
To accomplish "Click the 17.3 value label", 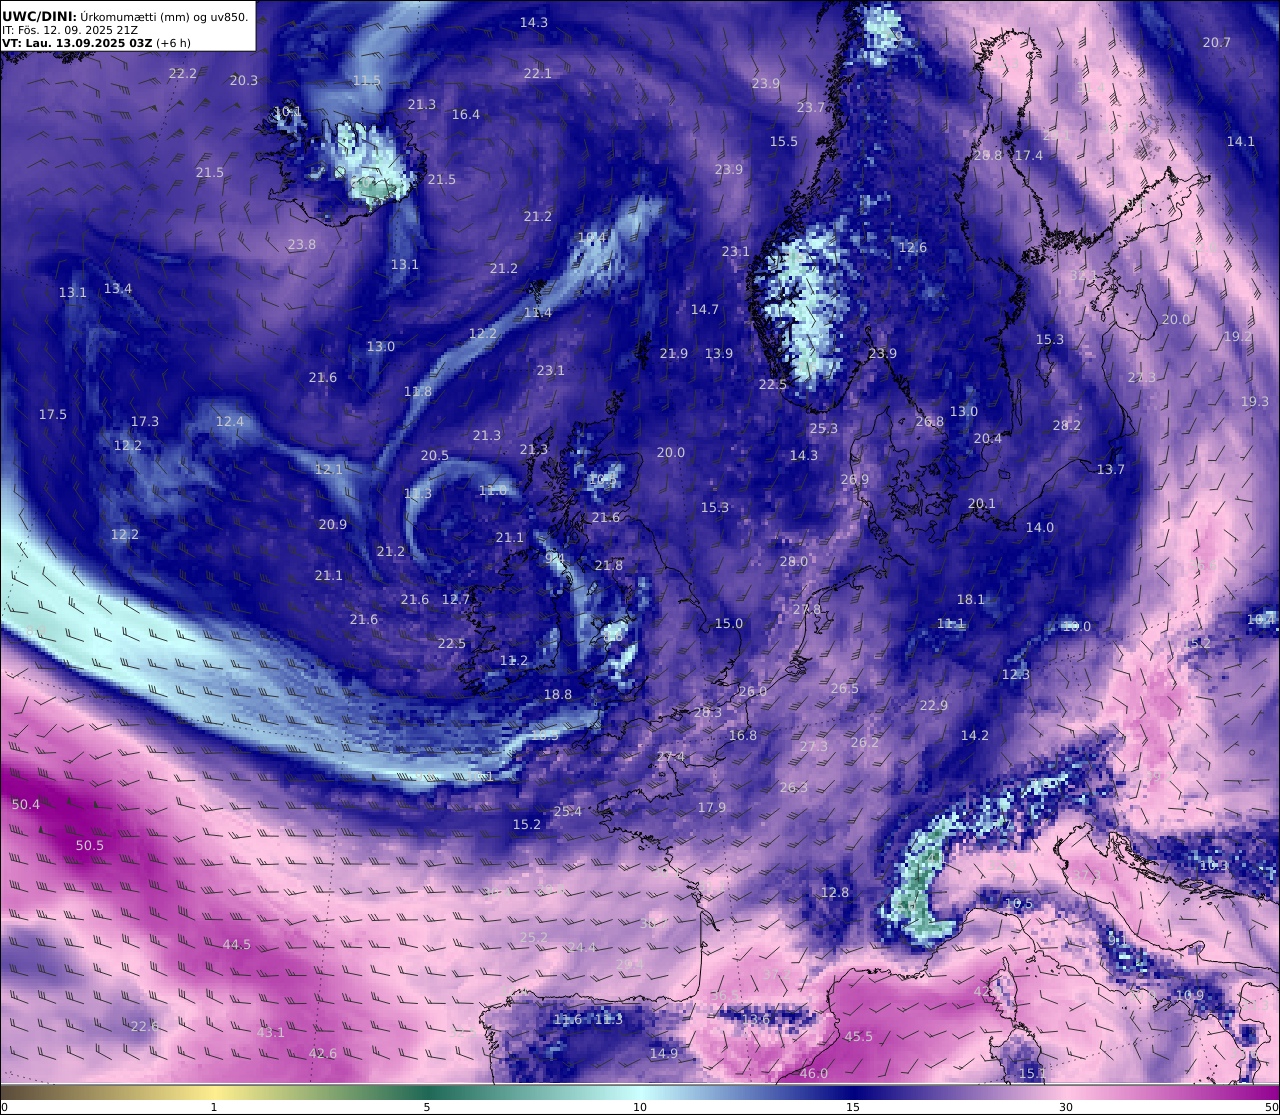I will click(x=144, y=421).
